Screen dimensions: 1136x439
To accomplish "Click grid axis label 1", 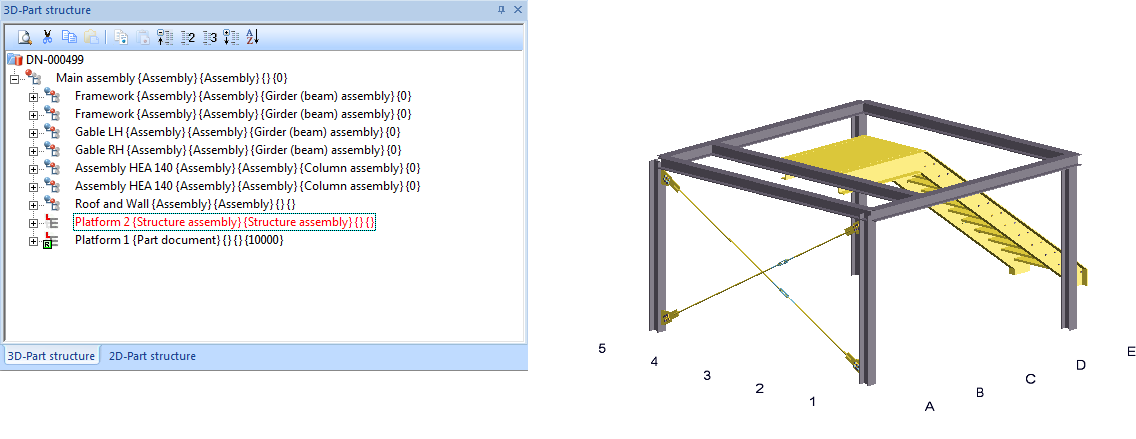I will point(813,401).
